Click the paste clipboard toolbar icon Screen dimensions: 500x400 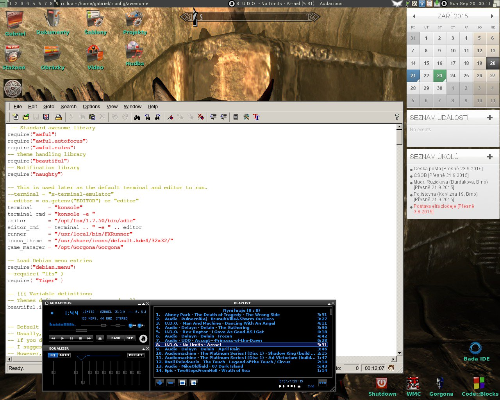[92, 117]
